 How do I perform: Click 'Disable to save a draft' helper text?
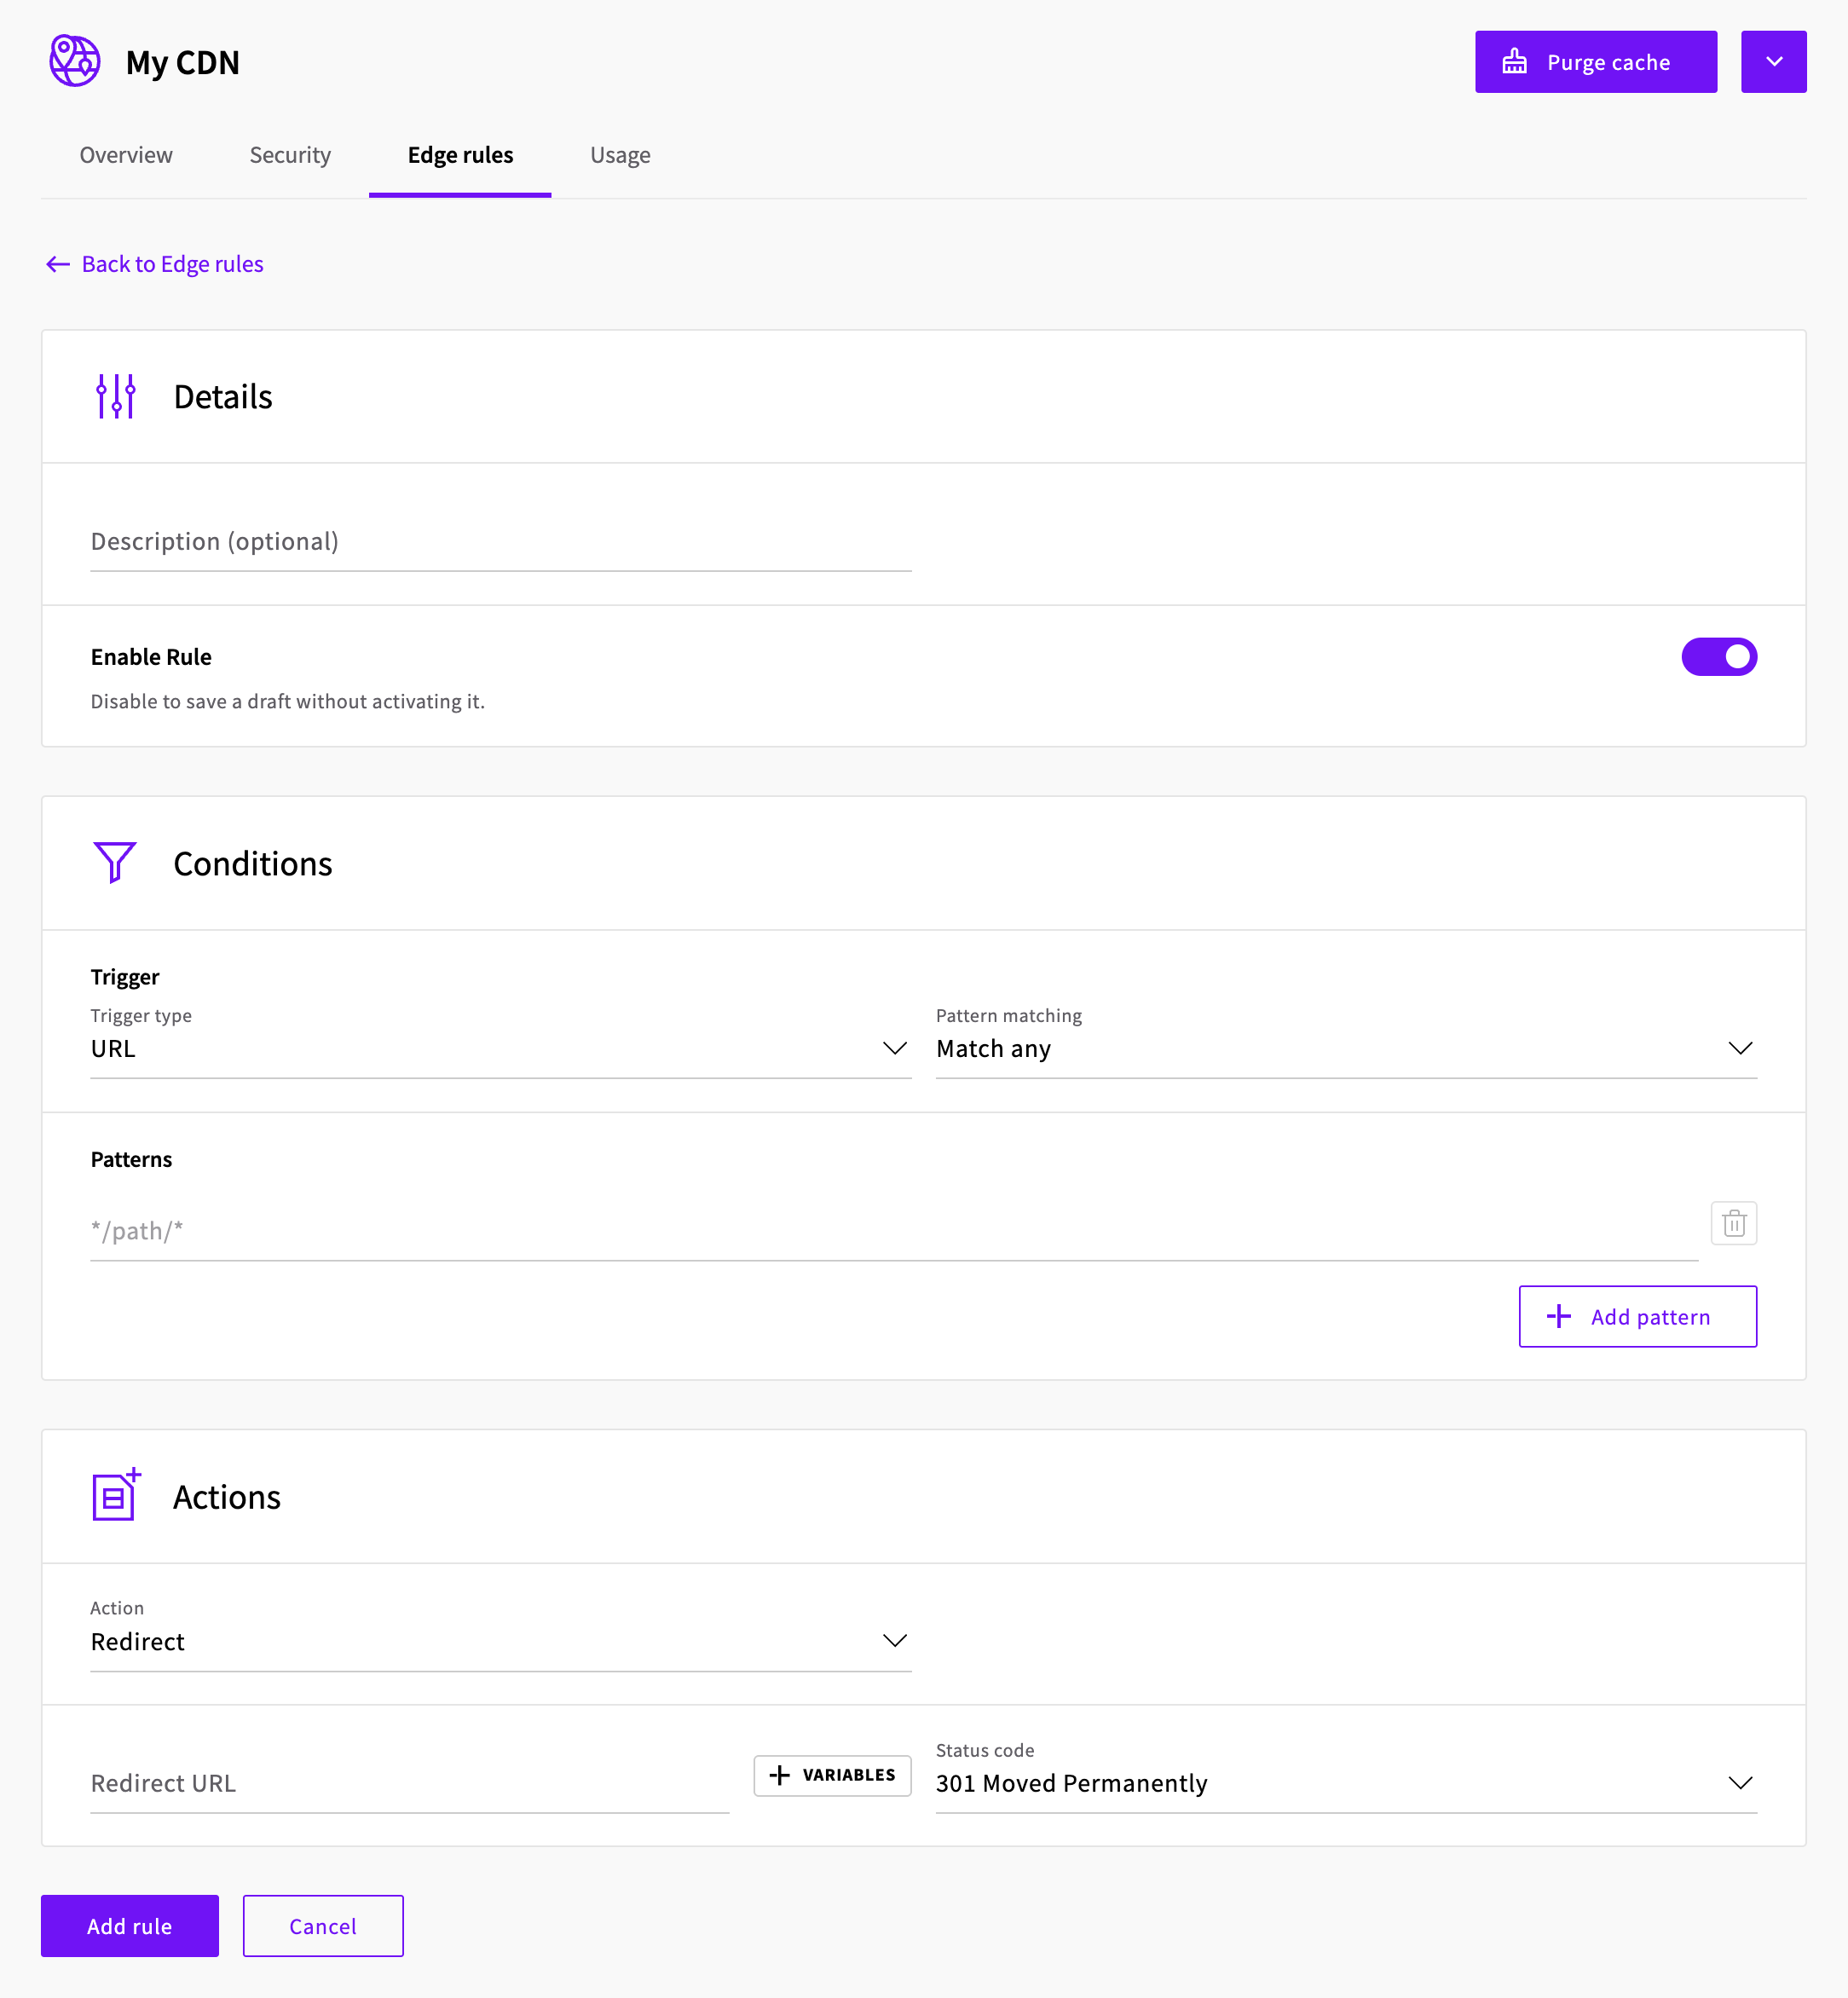point(288,701)
